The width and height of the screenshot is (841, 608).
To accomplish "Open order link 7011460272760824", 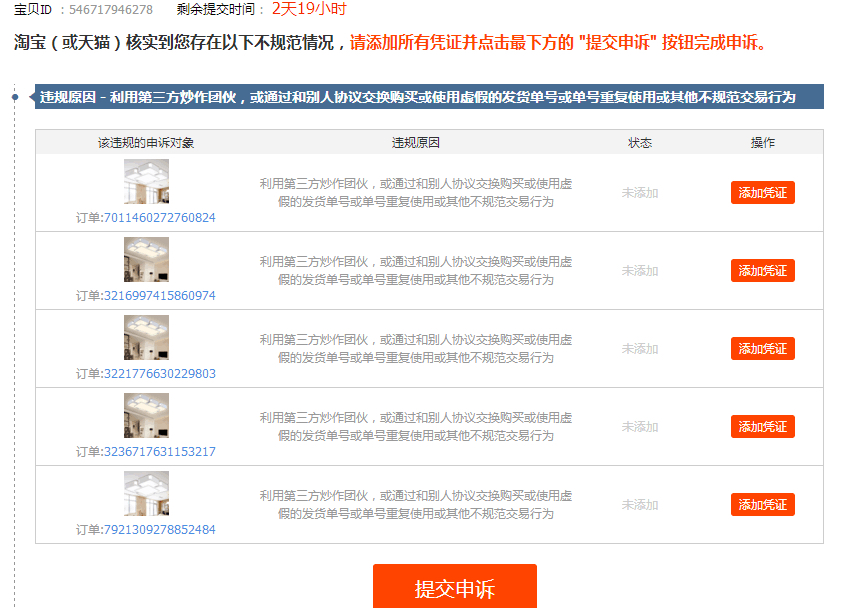I will pos(159,218).
